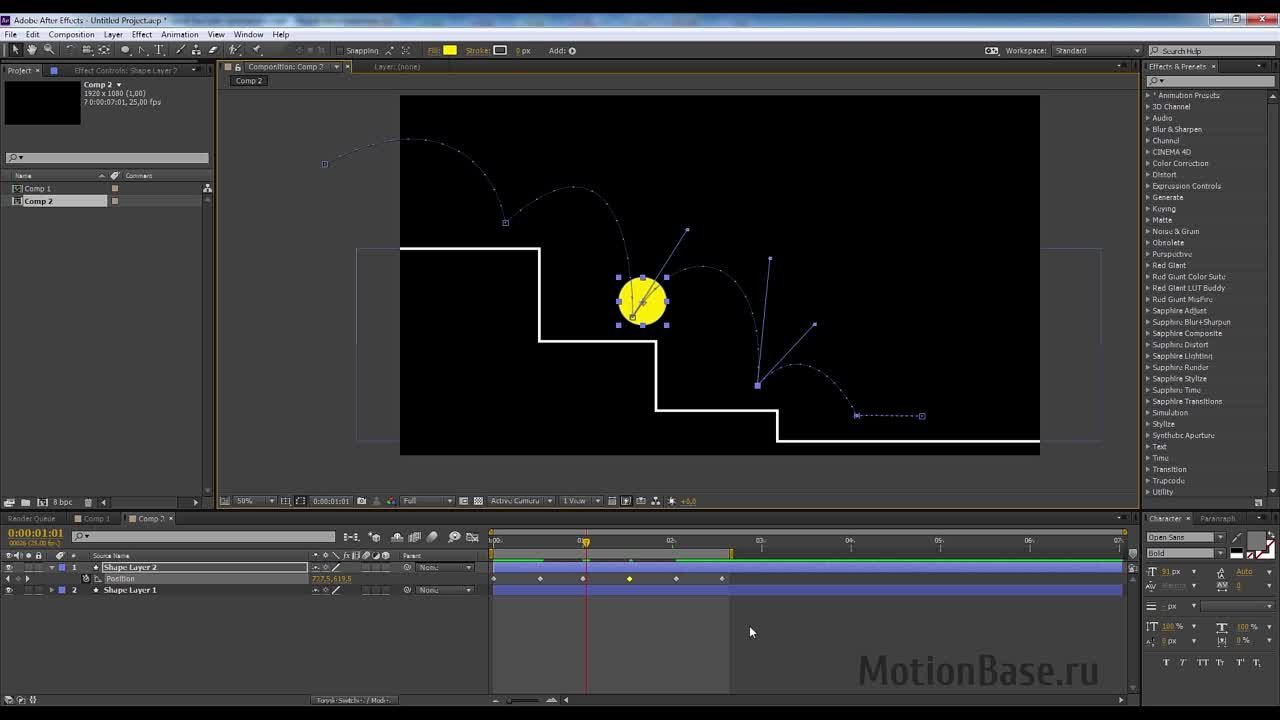
Task: Take a snapshot with camera icon
Action: pyautogui.click(x=361, y=501)
